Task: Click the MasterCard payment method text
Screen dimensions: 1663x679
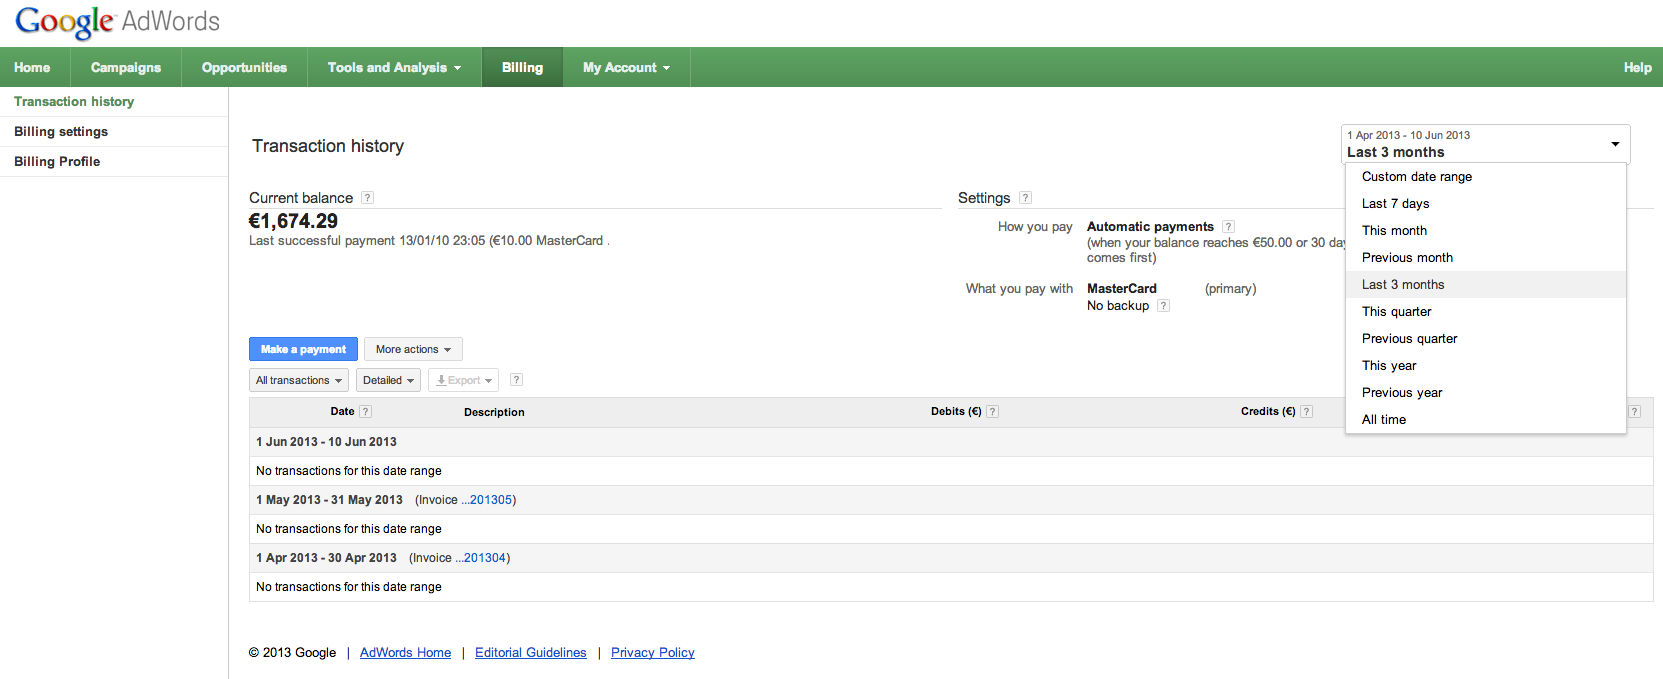Action: point(1122,289)
